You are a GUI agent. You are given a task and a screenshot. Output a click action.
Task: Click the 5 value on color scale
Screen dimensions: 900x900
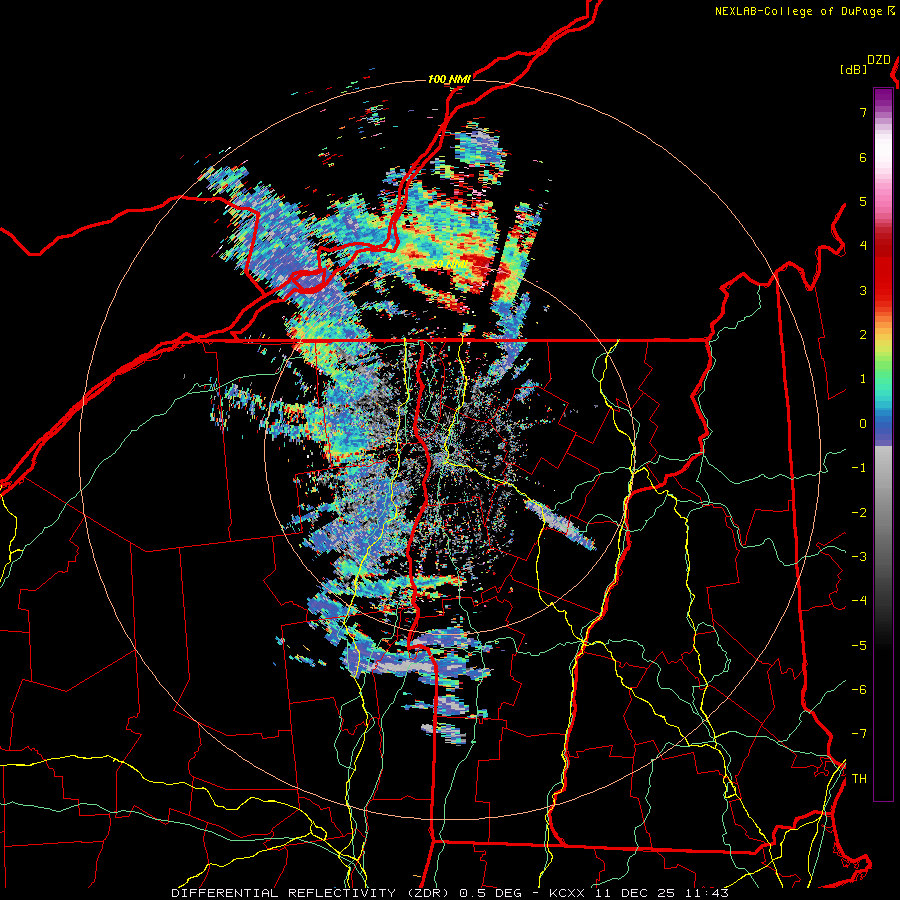point(863,201)
